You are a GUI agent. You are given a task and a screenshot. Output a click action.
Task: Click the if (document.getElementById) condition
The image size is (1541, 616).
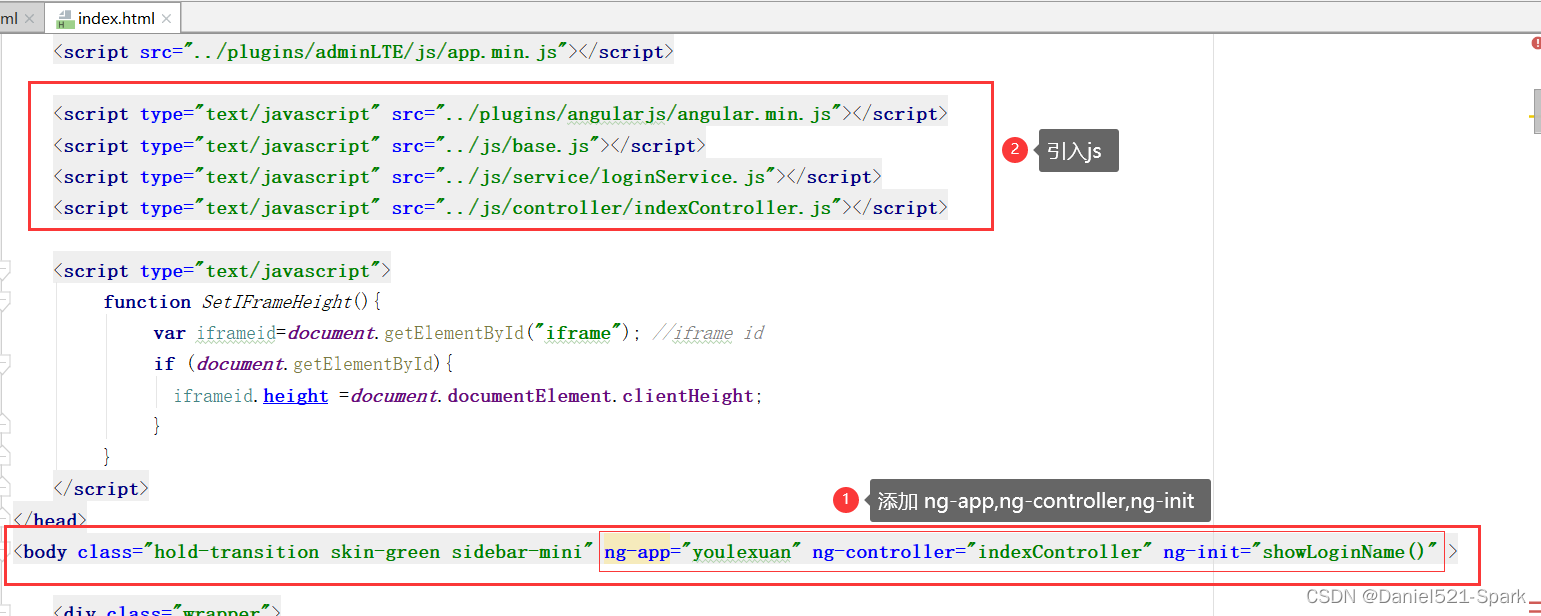304,364
